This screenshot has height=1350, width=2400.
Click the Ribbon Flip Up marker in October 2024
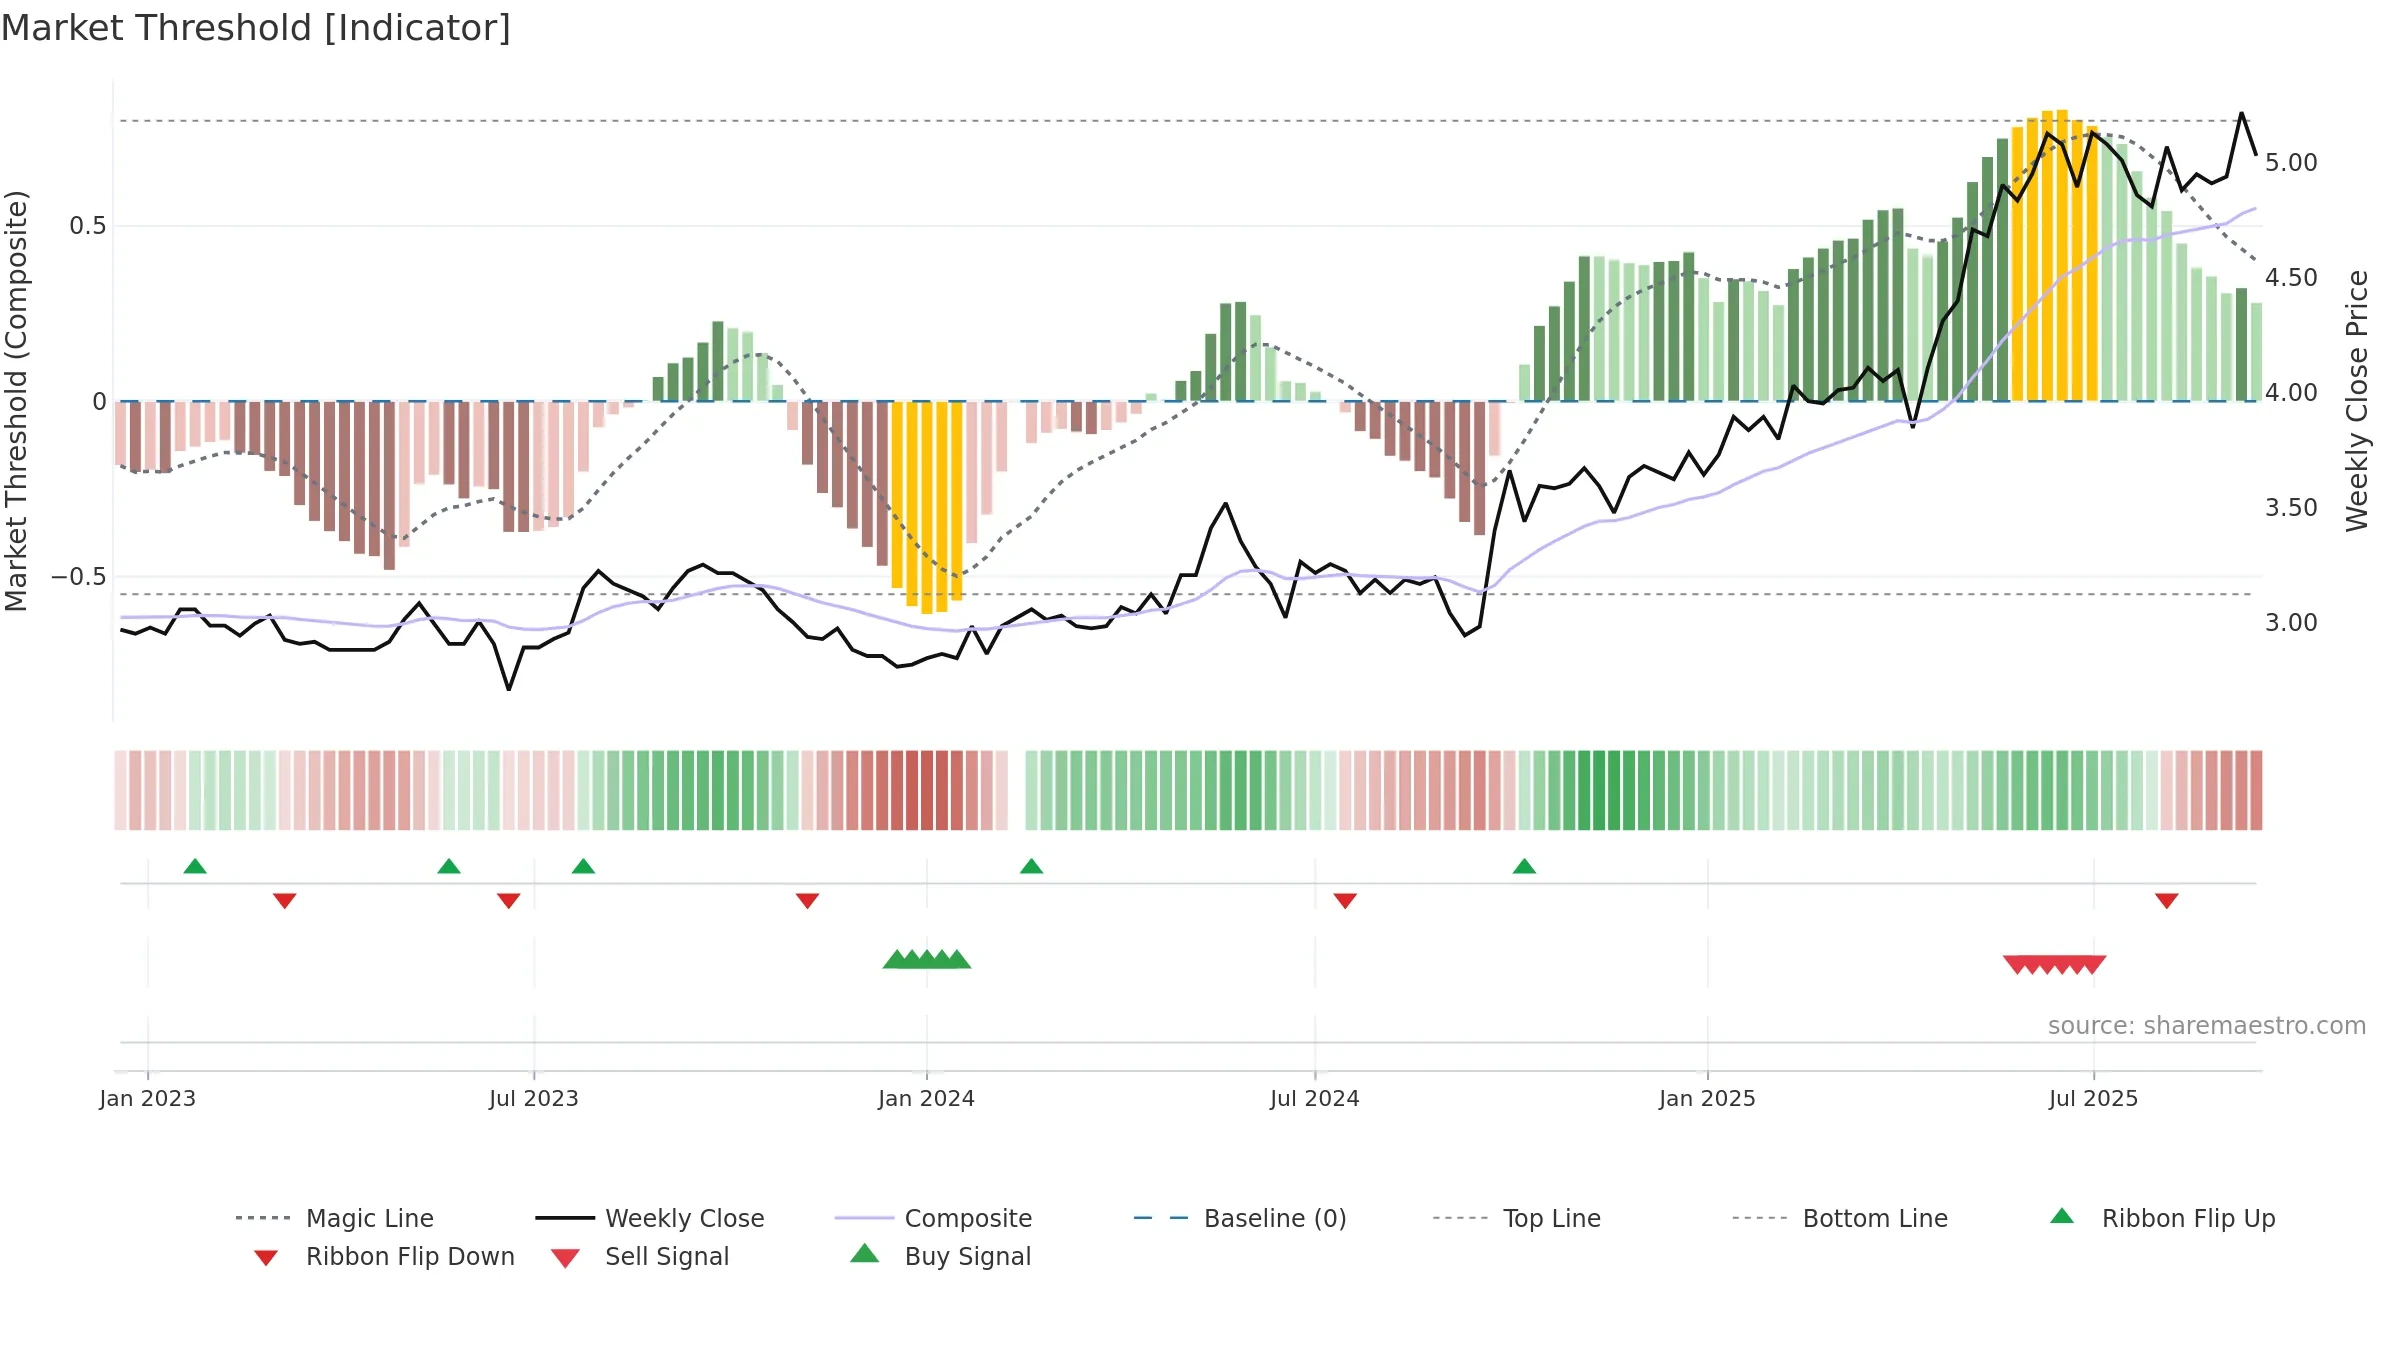coord(1524,866)
